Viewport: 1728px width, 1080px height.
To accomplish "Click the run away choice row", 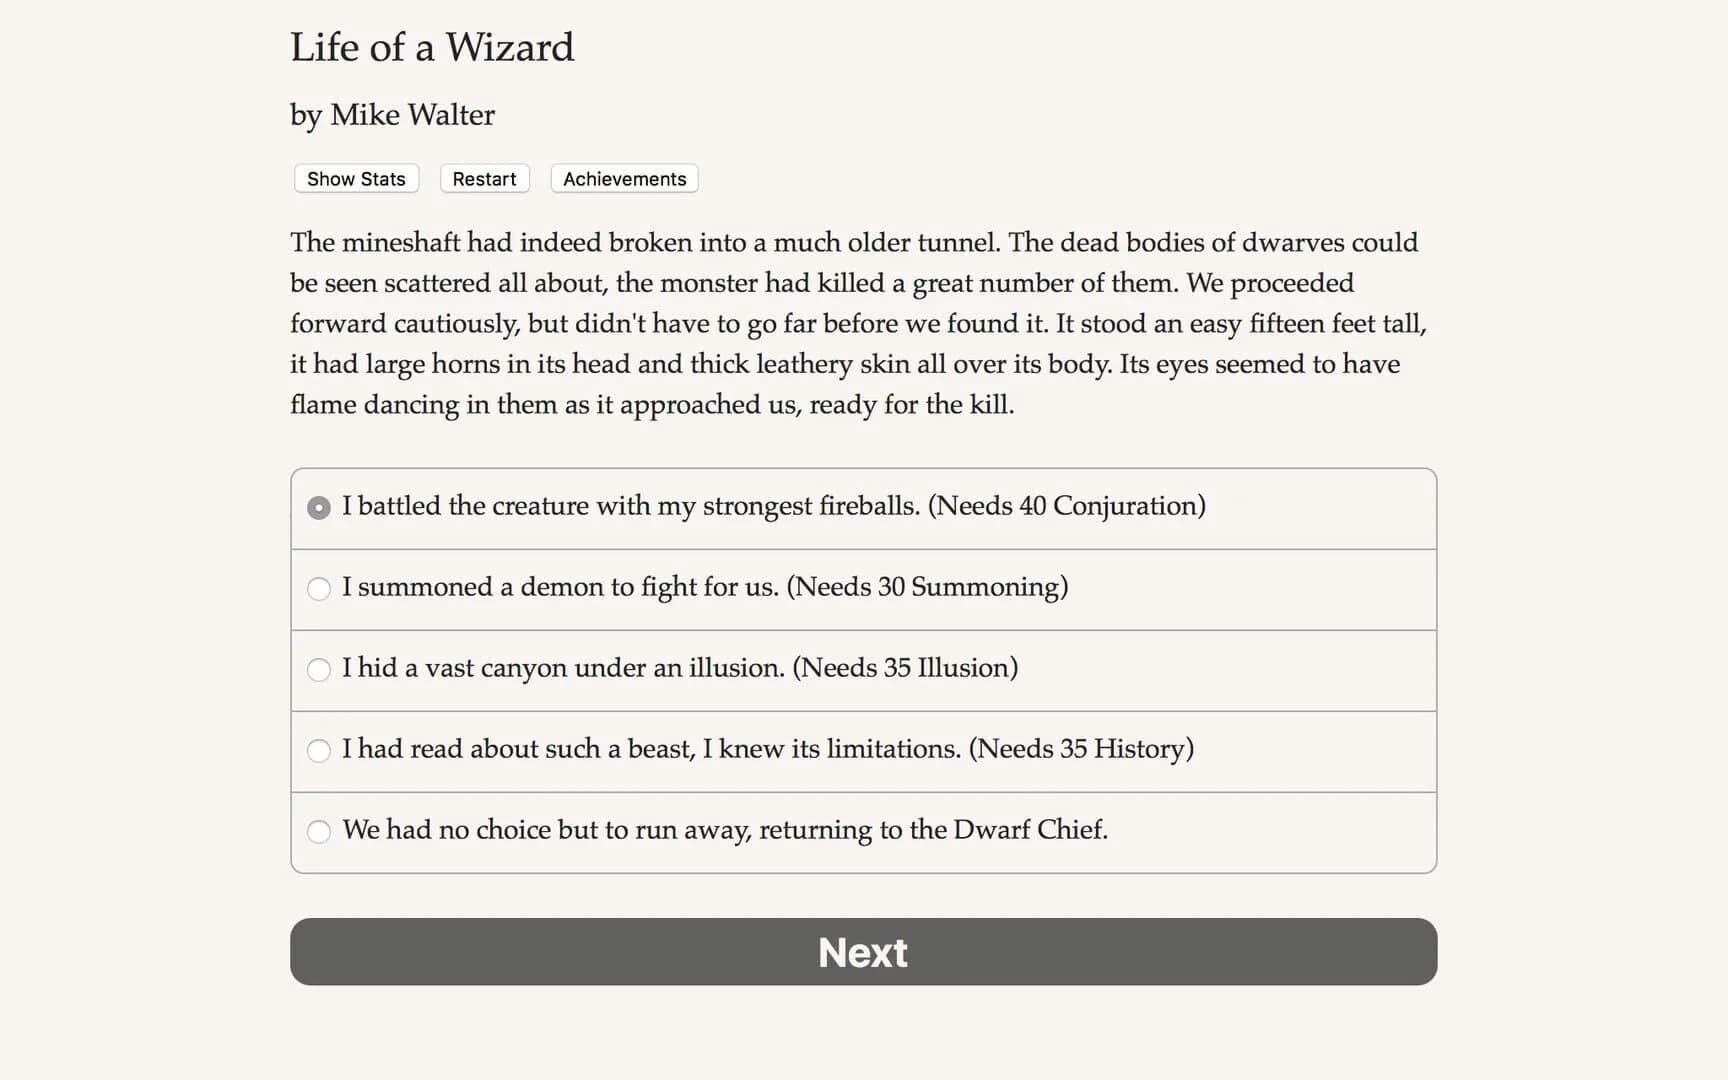I will (x=862, y=831).
